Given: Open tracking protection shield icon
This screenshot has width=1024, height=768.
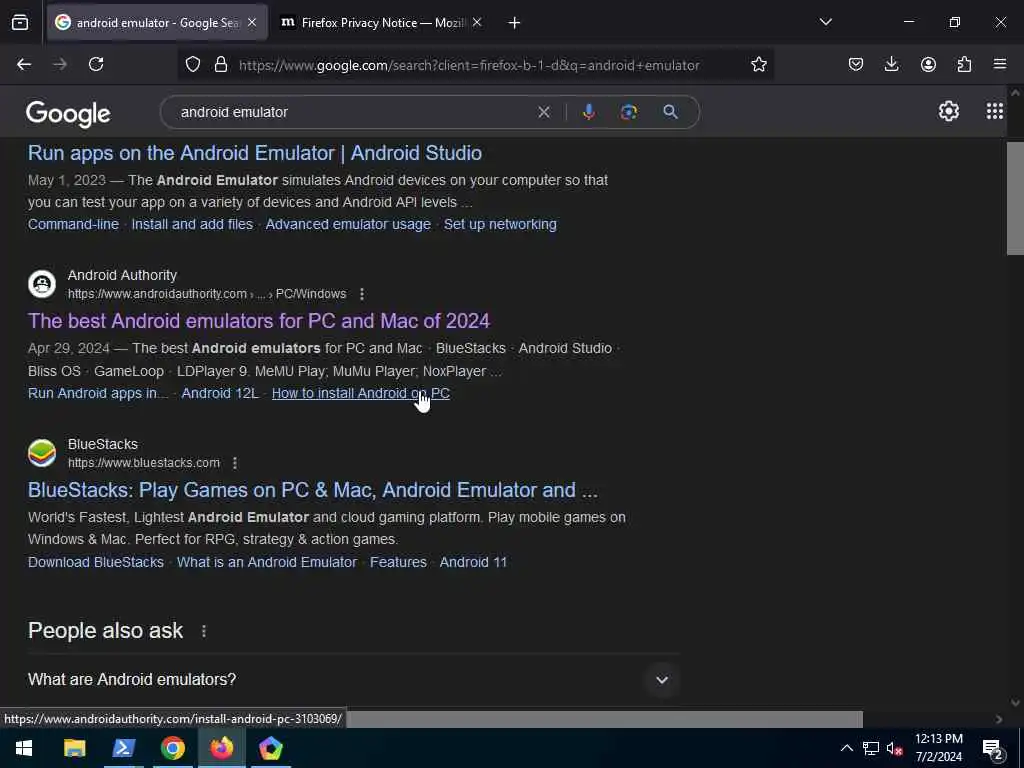Looking at the screenshot, I should (x=193, y=65).
